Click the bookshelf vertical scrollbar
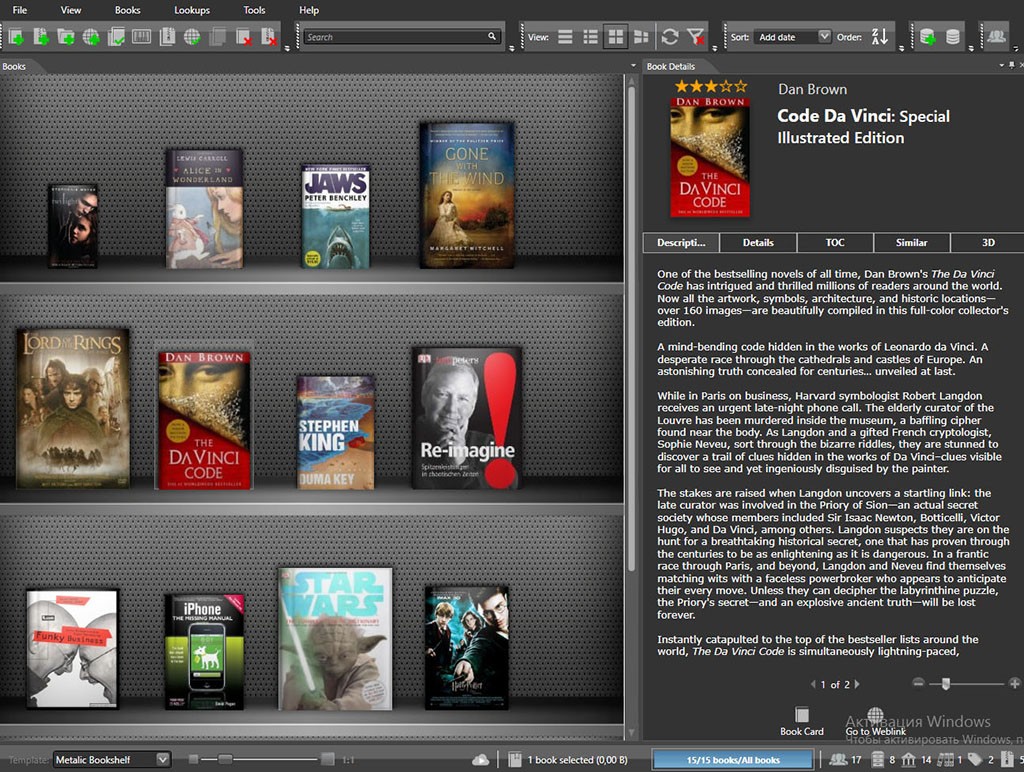 pyautogui.click(x=632, y=327)
